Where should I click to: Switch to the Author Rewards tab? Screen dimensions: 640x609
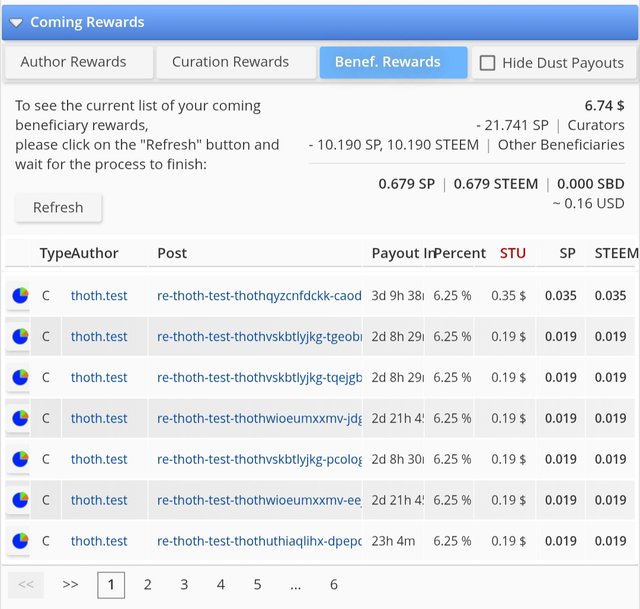[74, 62]
